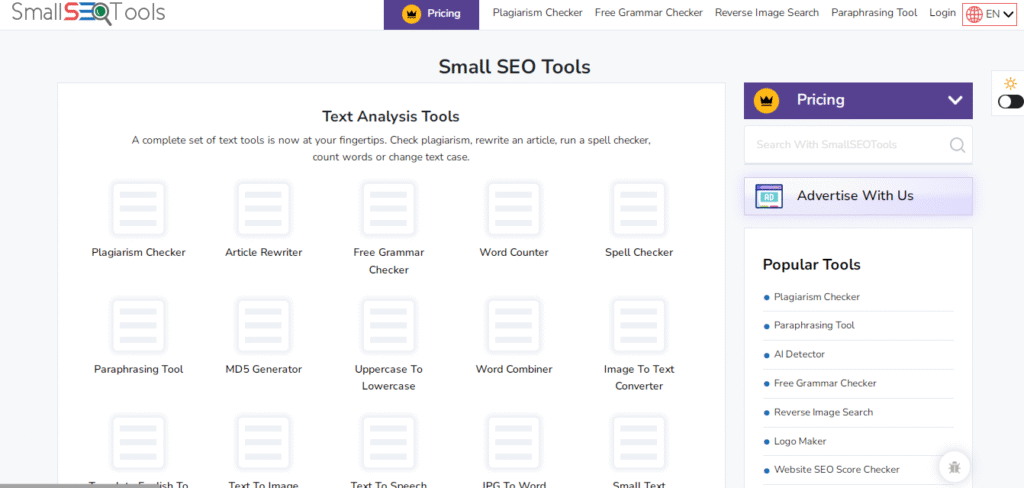Click the SmallSEOTools logo
1024x488 pixels.
coord(88,12)
